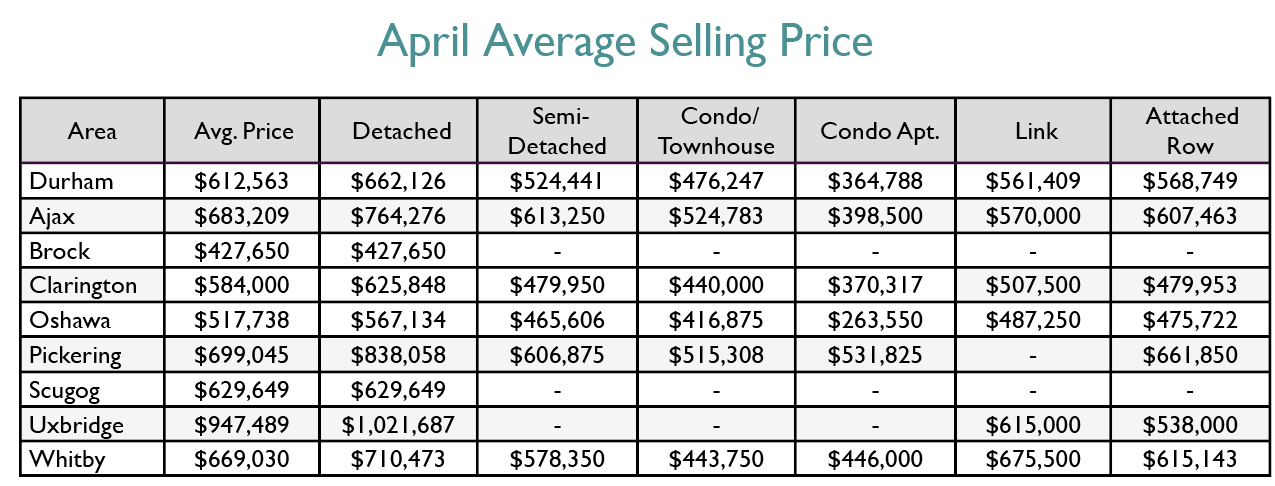Image resolution: width=1275 pixels, height=486 pixels.
Task: Select the Ajax area cell
Action: pyautogui.click(x=53, y=215)
